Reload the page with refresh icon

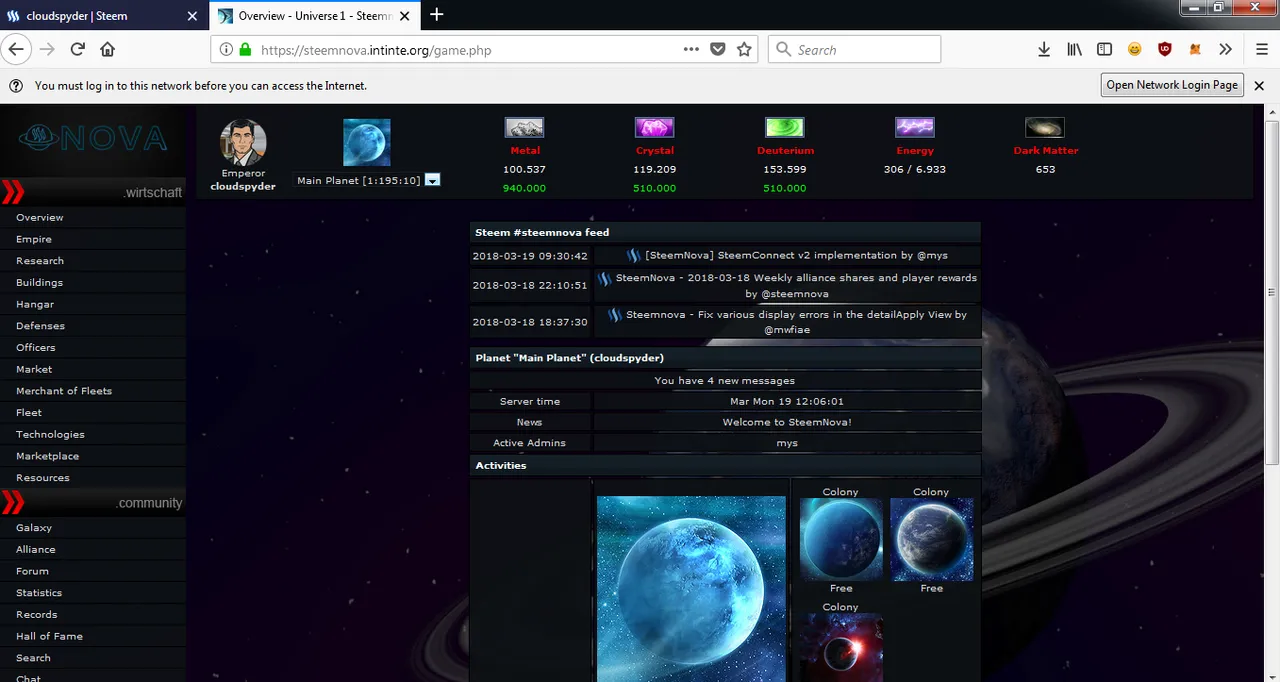[77, 49]
